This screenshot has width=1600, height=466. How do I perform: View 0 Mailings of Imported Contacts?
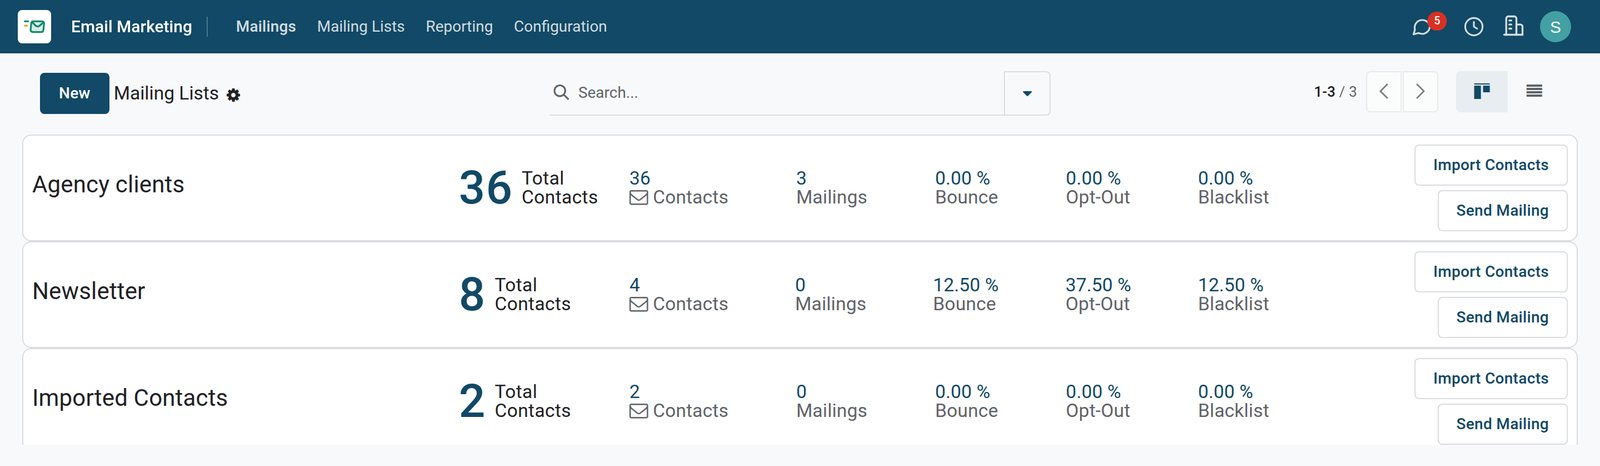point(831,401)
